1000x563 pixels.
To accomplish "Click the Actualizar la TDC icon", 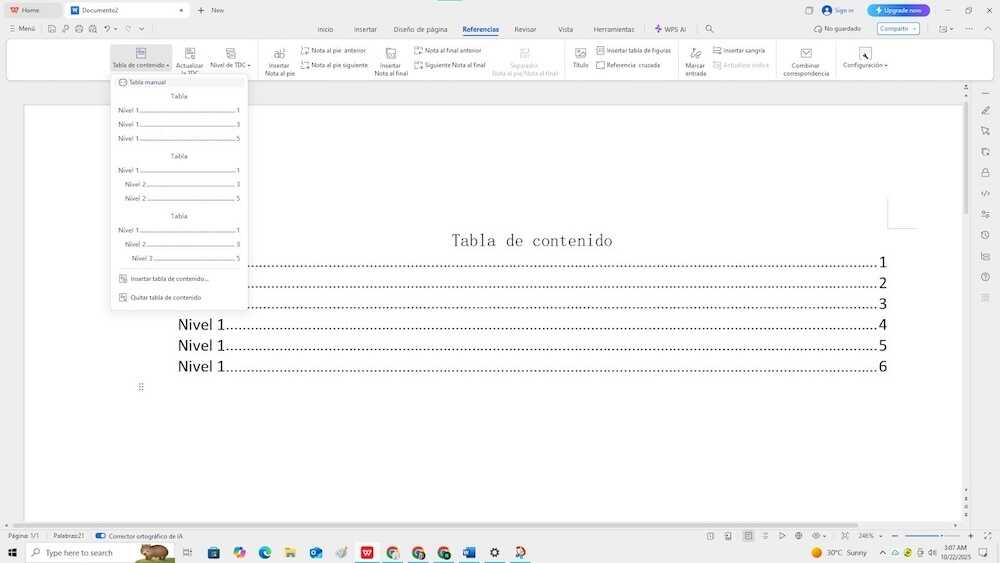I will click(190, 54).
